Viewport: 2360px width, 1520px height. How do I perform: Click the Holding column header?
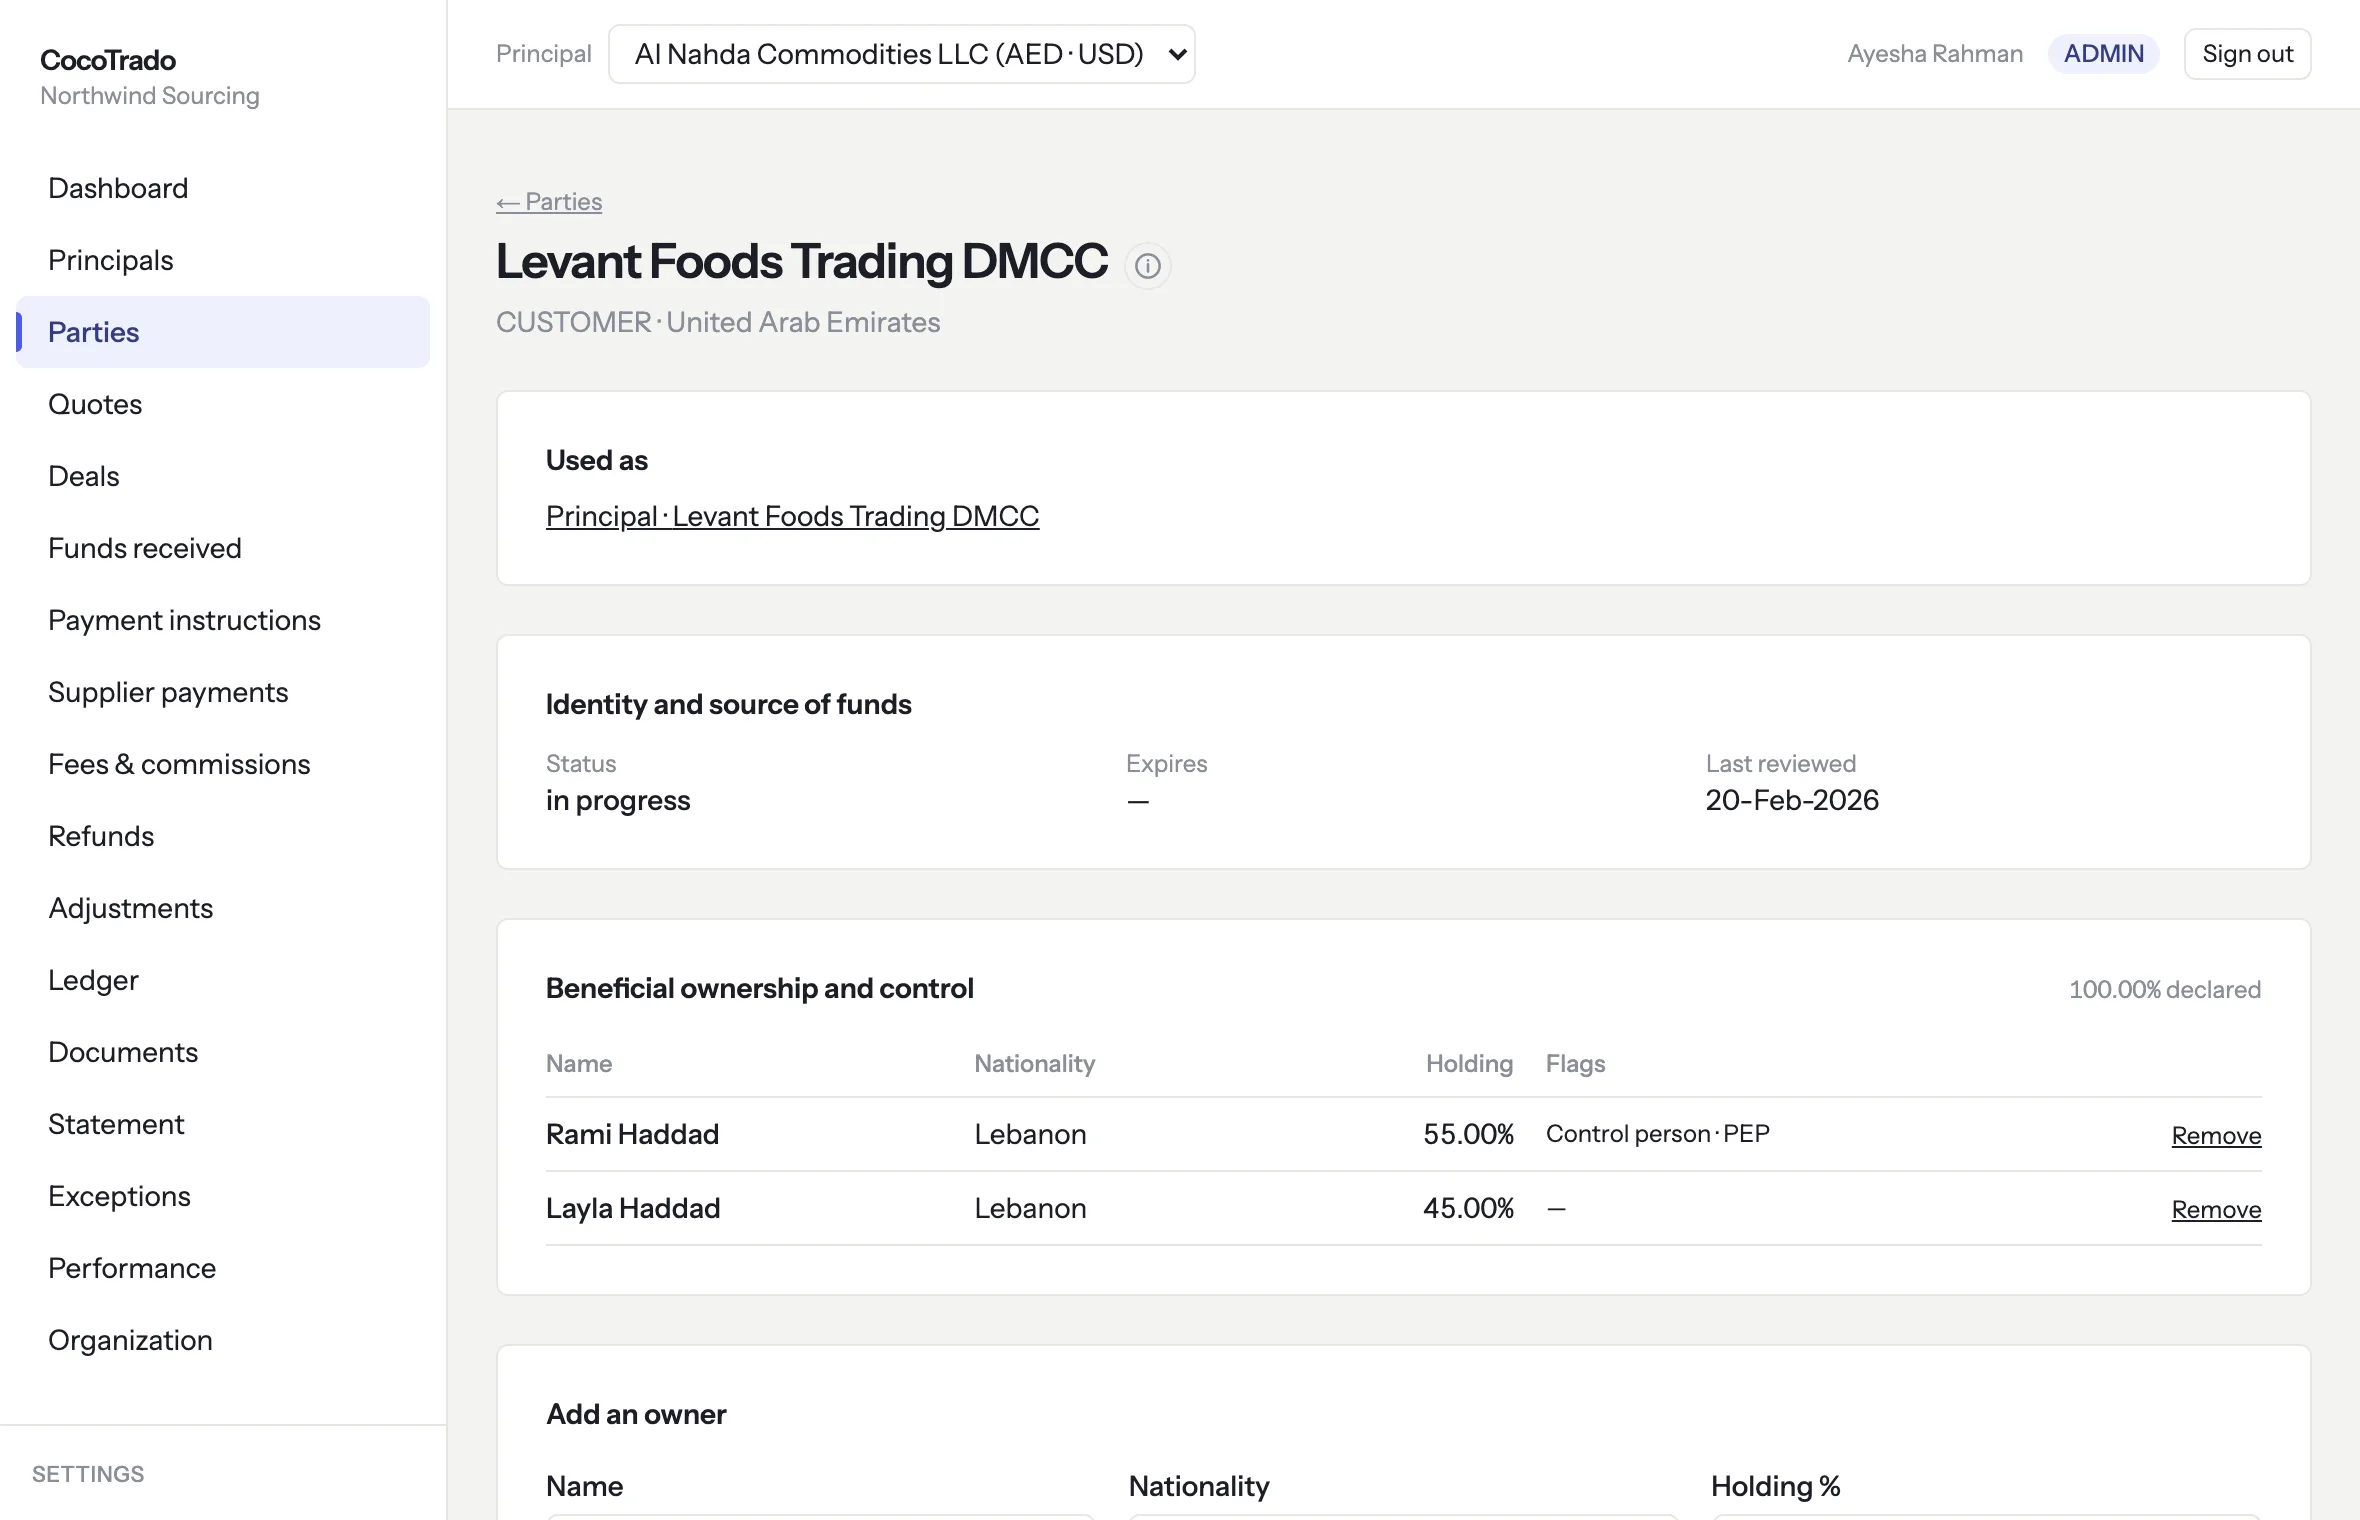click(x=1469, y=1063)
